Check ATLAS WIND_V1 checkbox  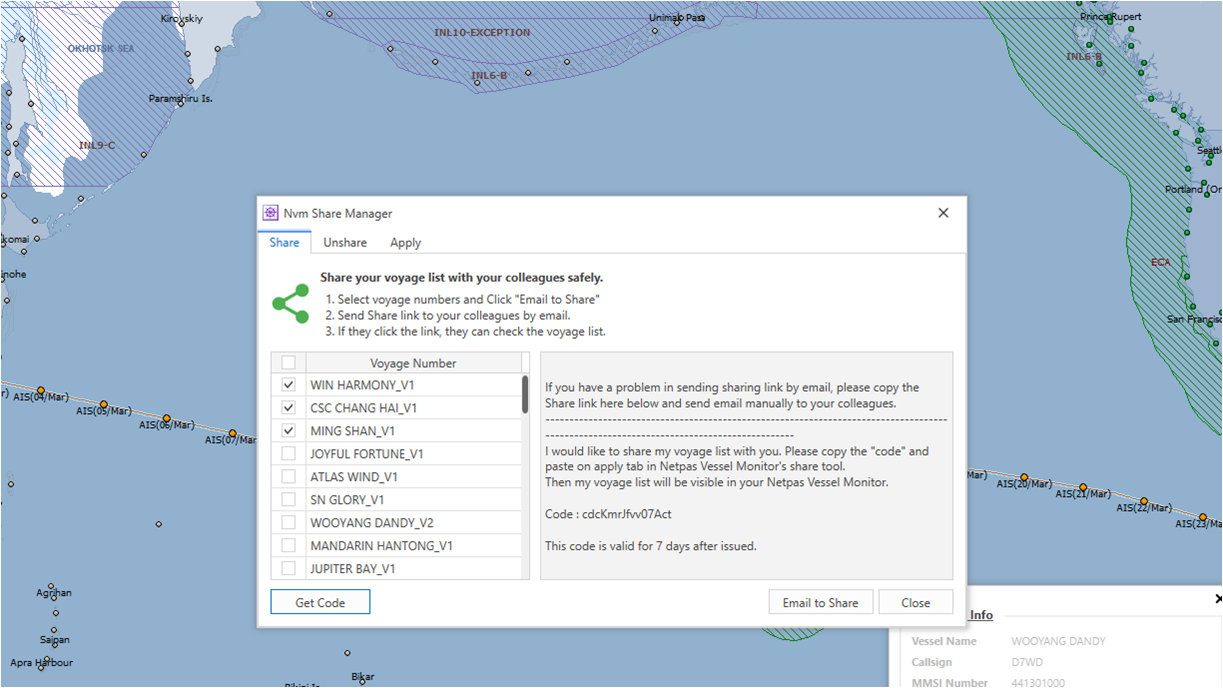(x=288, y=477)
